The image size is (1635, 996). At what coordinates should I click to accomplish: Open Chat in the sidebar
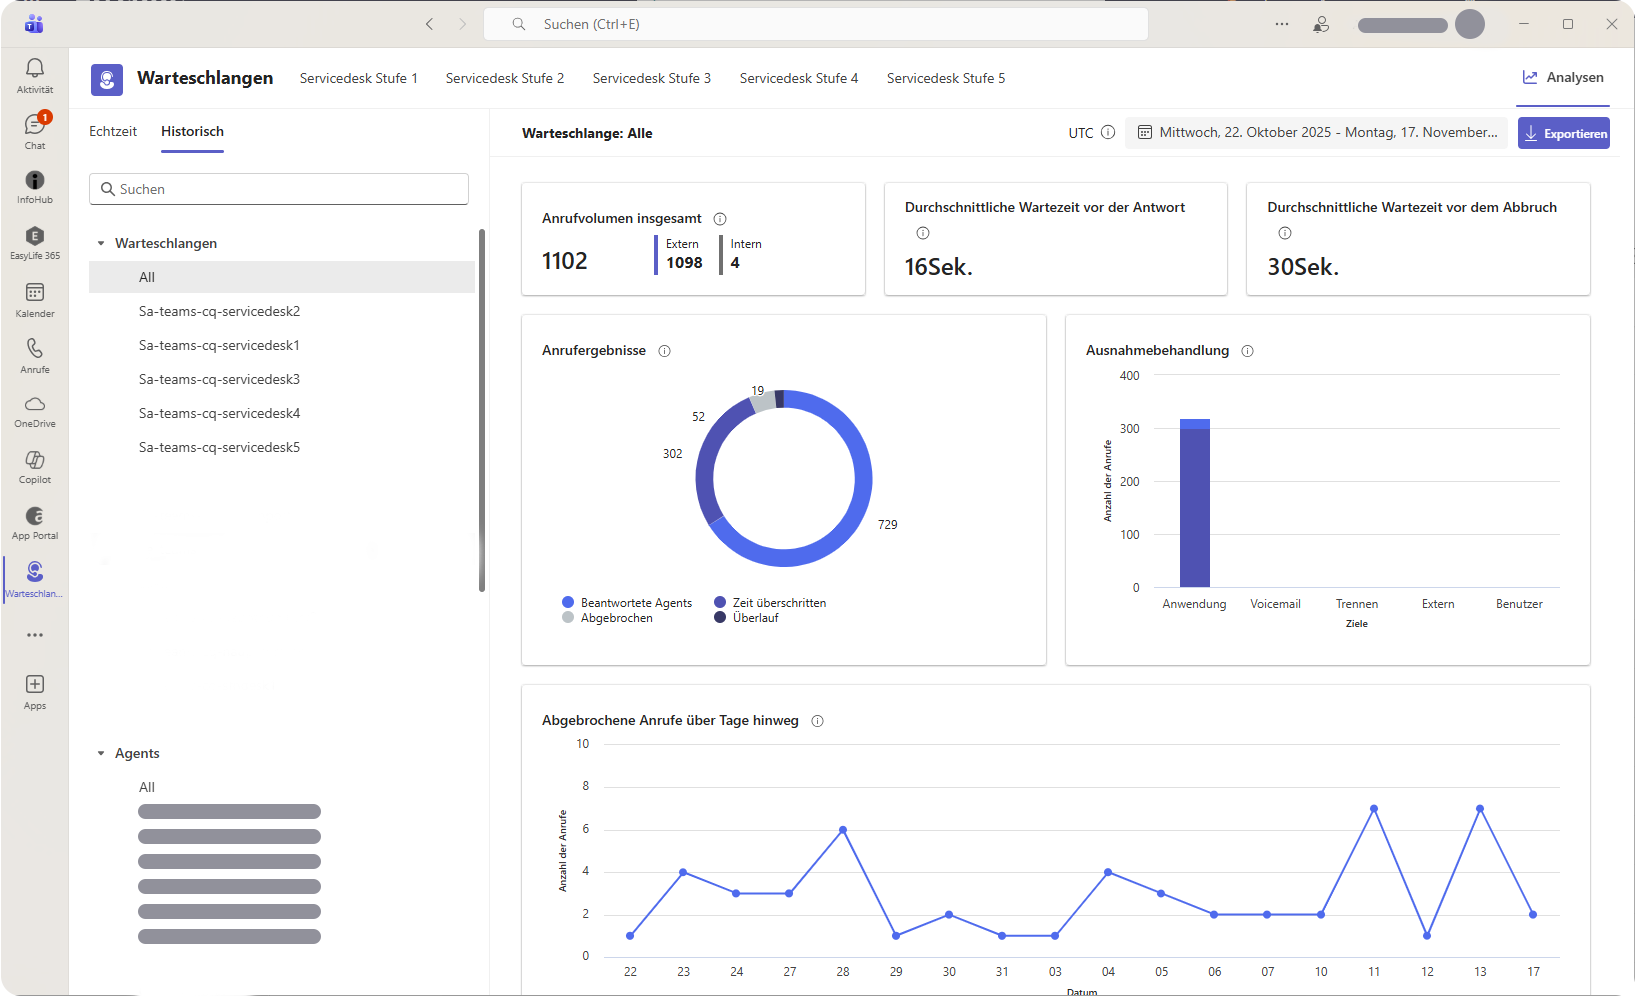tap(35, 125)
